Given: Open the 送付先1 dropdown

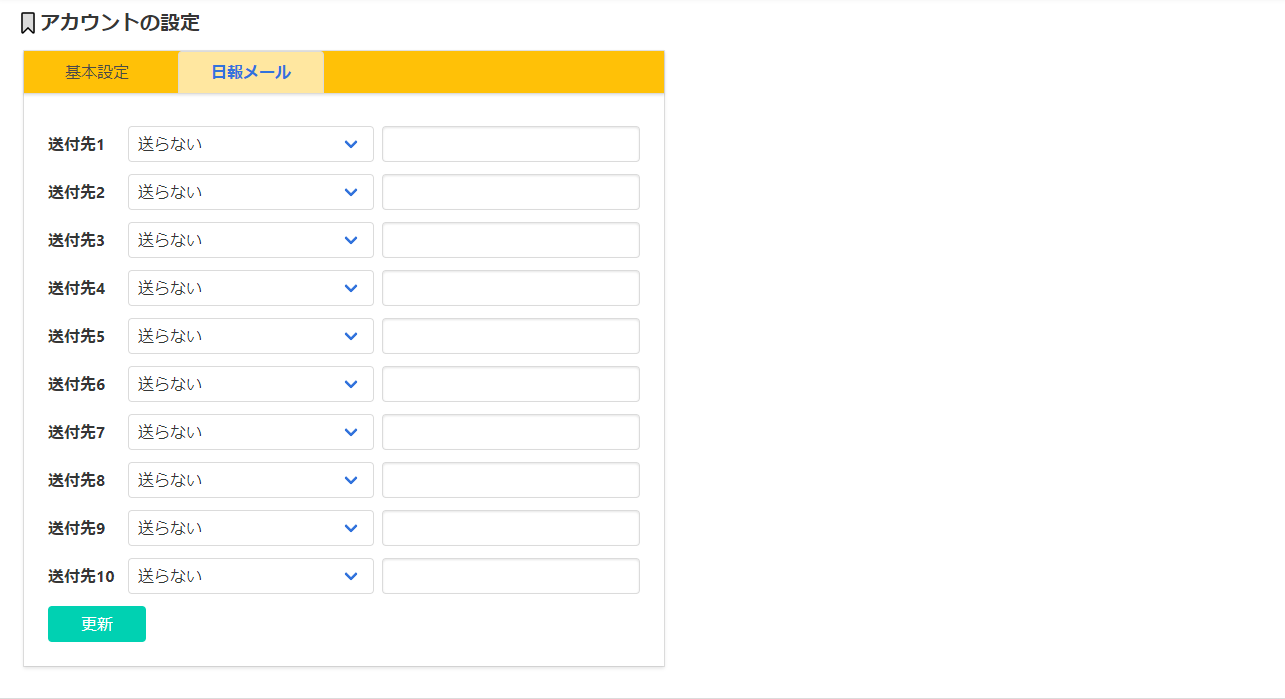Looking at the screenshot, I should pyautogui.click(x=251, y=144).
